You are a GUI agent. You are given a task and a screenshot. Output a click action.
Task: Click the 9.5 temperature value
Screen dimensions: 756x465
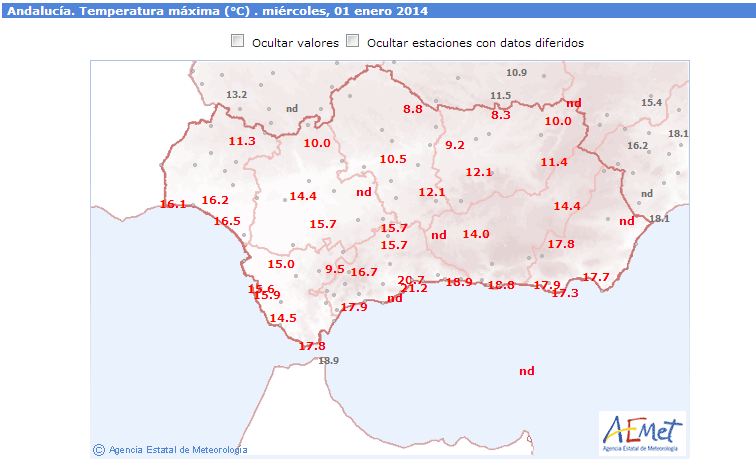(335, 269)
